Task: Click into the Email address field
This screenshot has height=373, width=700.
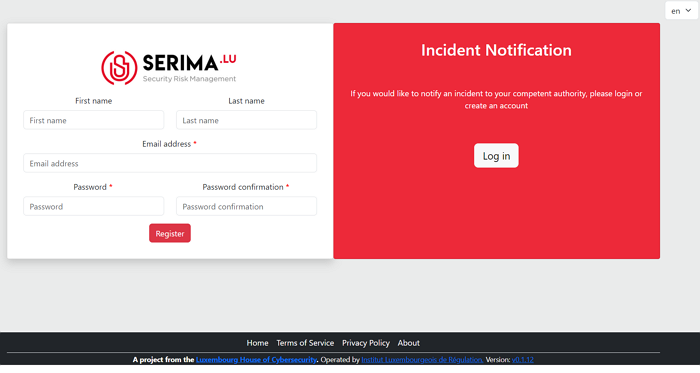Action: [170, 163]
